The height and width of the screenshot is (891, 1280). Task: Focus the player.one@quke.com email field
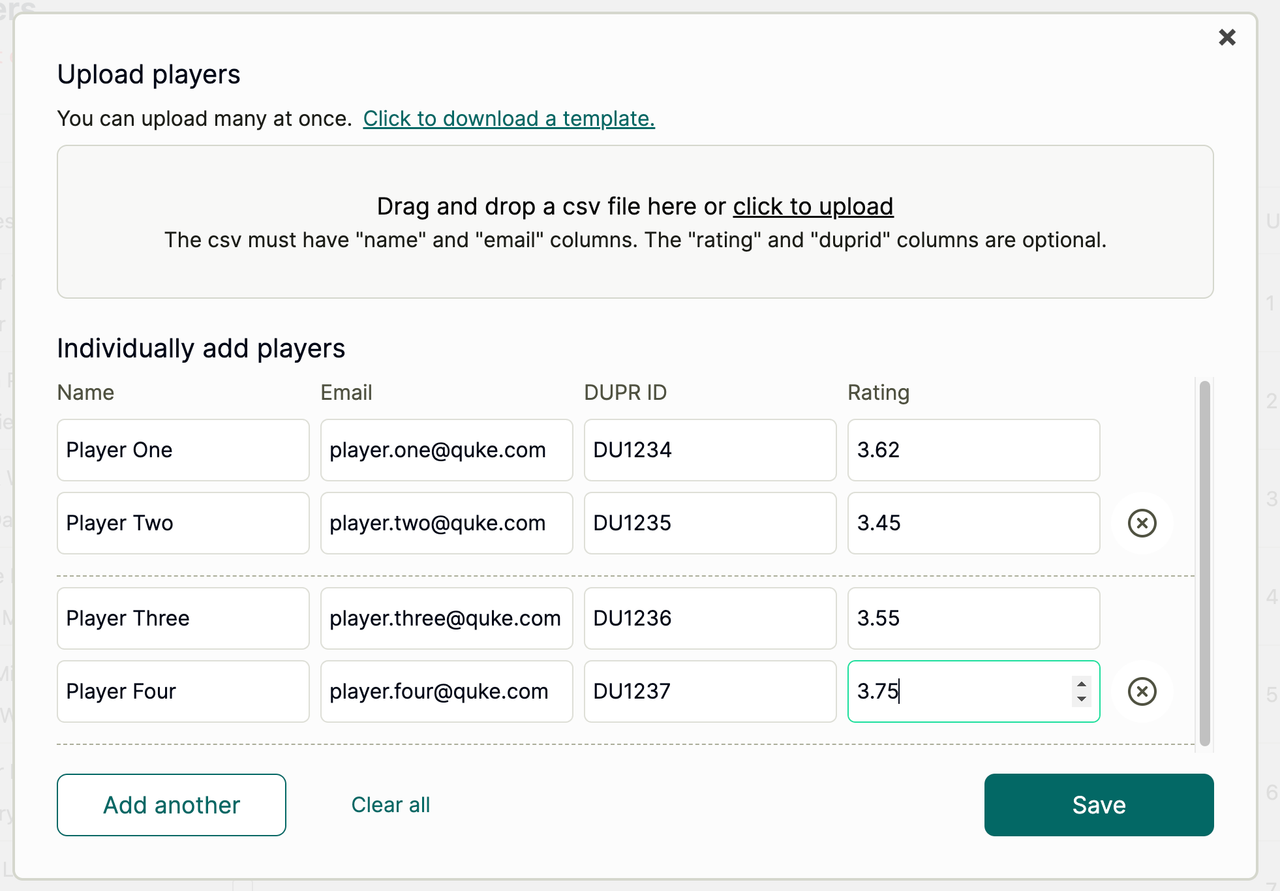(x=446, y=450)
